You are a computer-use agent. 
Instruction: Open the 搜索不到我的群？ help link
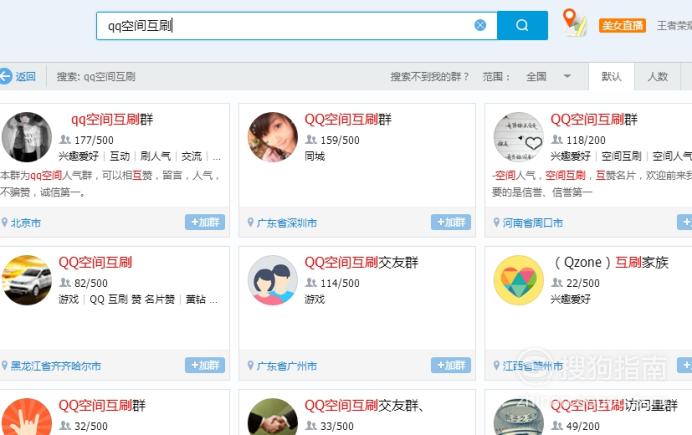coord(429,77)
